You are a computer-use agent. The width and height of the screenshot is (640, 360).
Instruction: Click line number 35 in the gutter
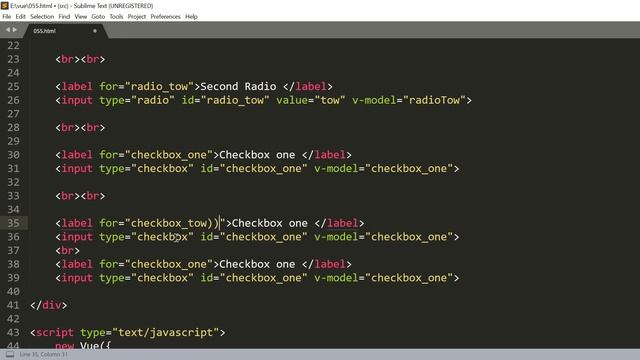13,223
